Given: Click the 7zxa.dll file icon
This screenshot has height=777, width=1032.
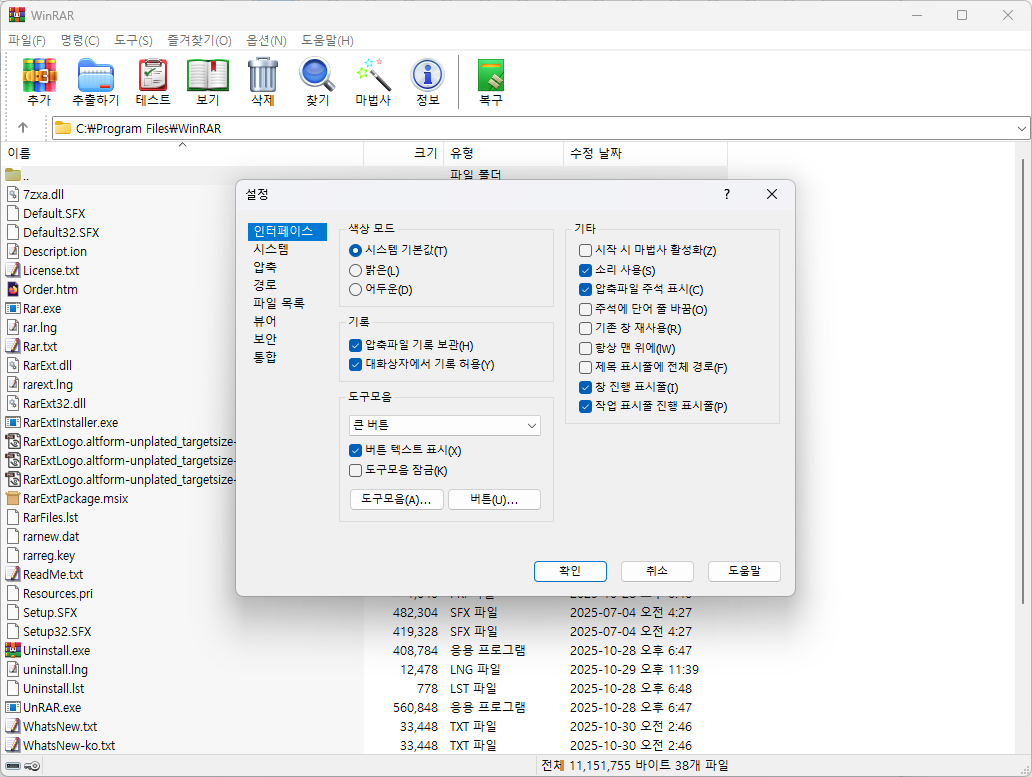Looking at the screenshot, I should click(x=13, y=194).
